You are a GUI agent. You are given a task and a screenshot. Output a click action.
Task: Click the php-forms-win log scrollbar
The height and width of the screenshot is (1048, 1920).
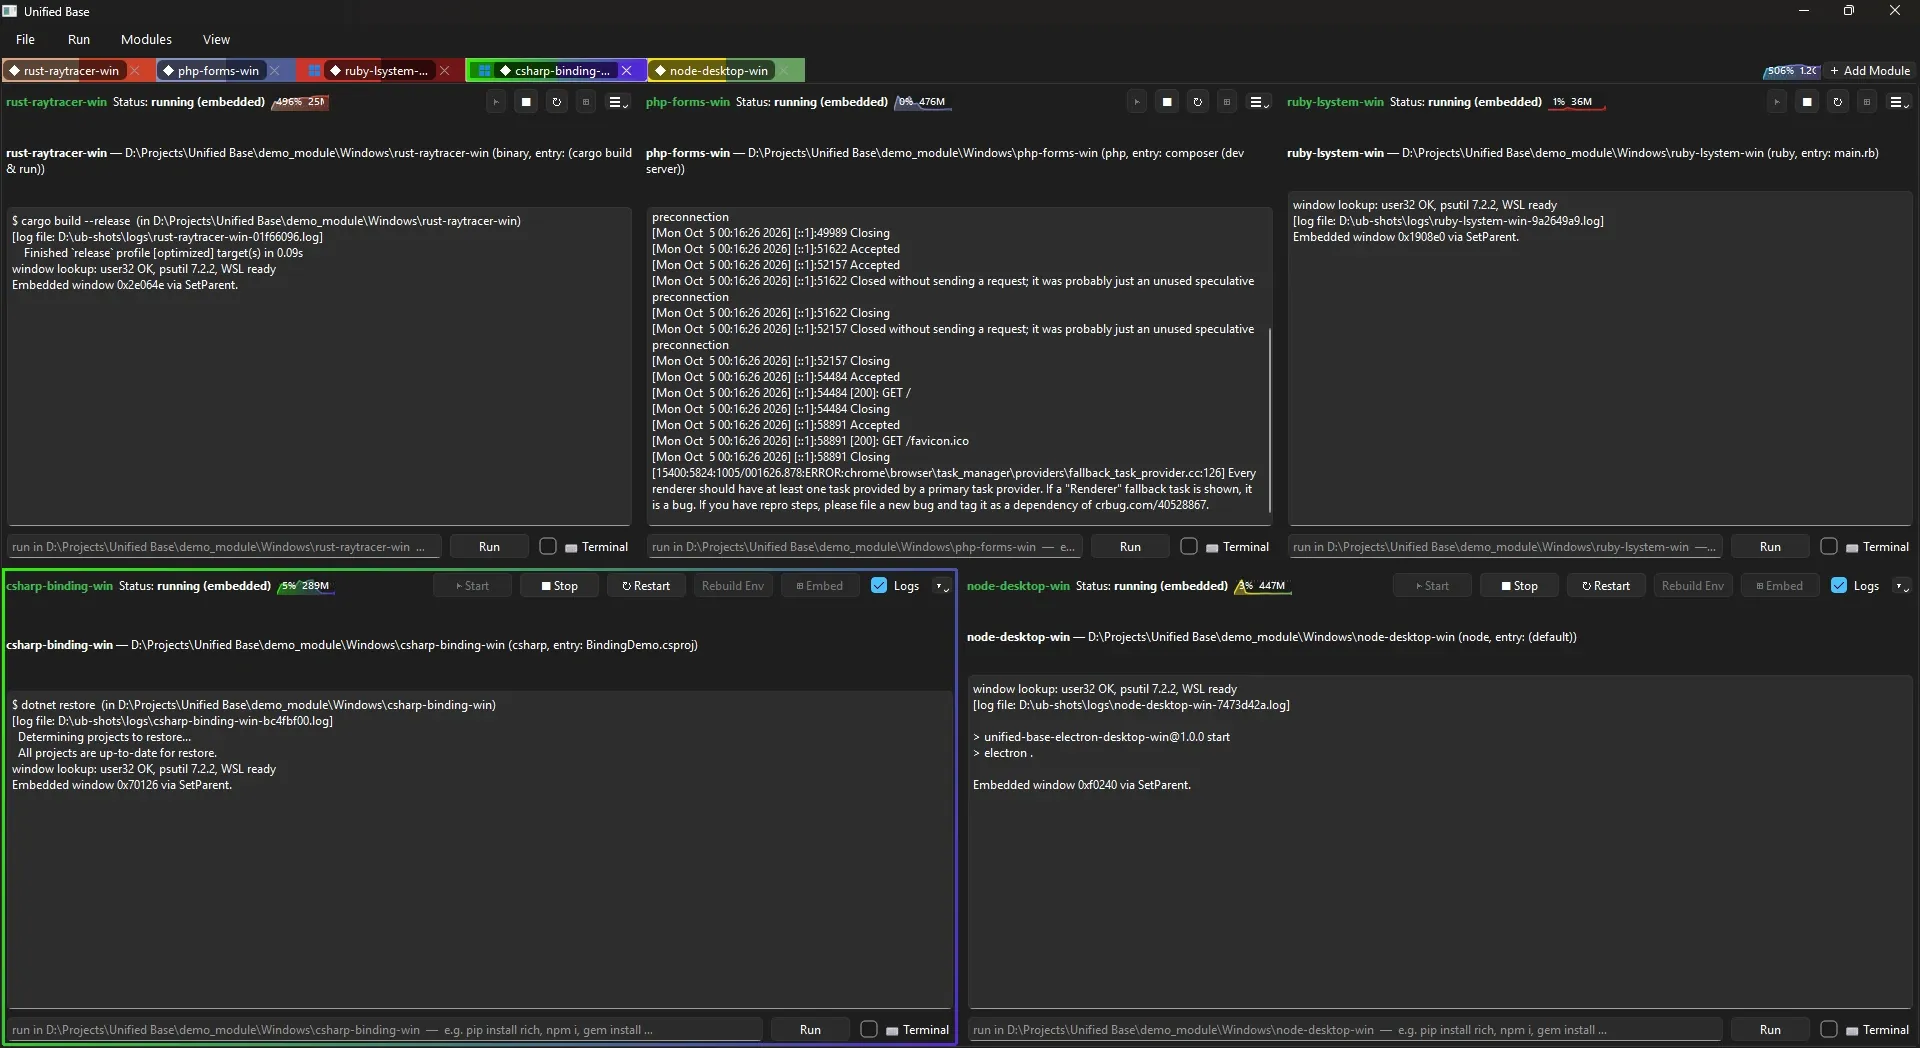point(1270,420)
